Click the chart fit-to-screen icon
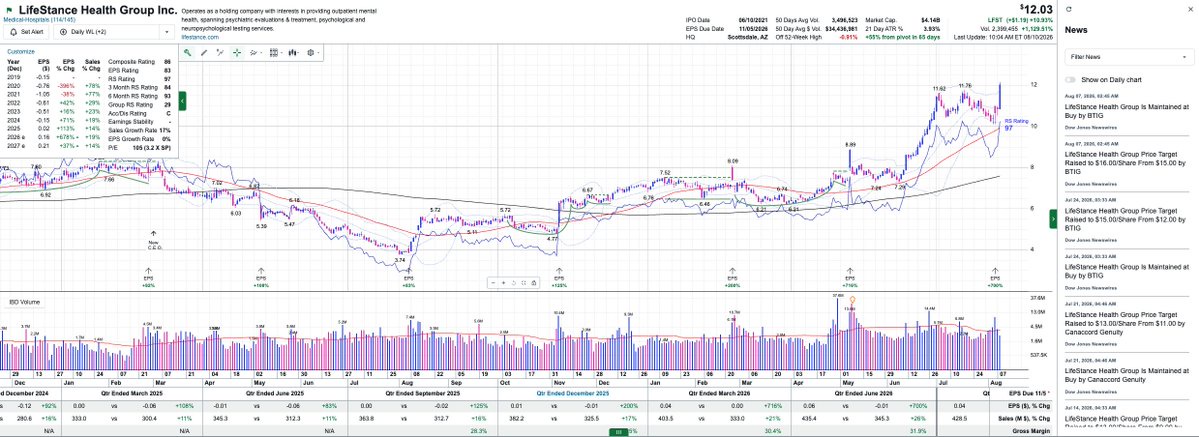1199x437 pixels. coord(523,282)
